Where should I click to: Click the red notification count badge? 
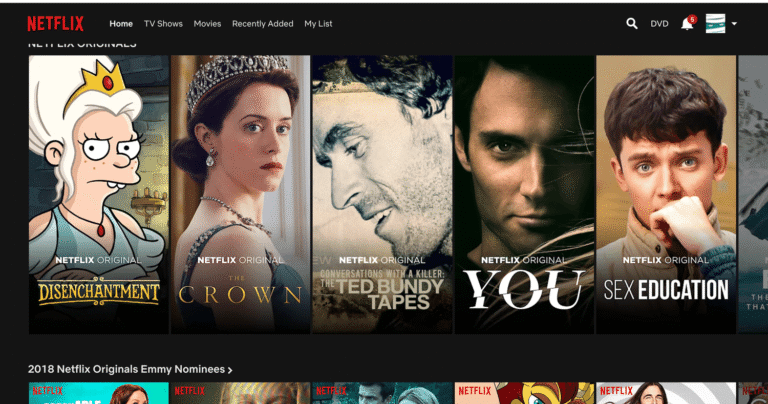click(x=692, y=20)
